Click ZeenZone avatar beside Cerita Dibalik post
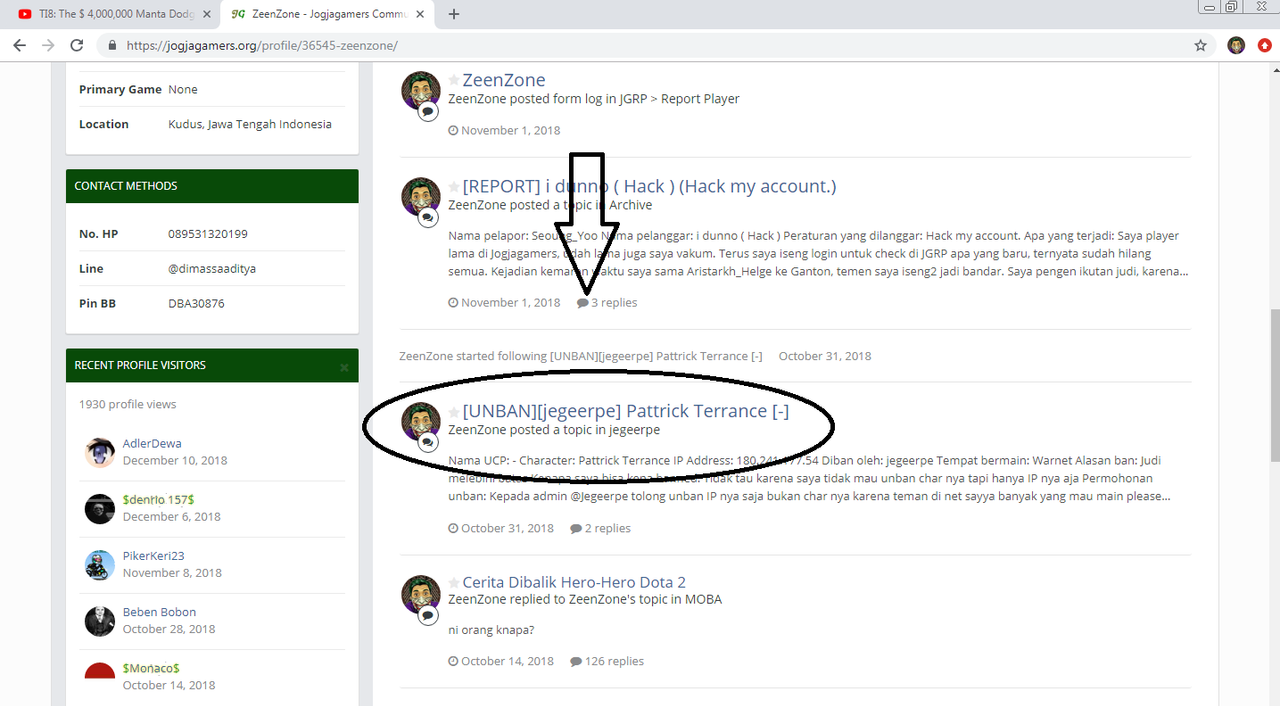The height and width of the screenshot is (706, 1280). (421, 594)
